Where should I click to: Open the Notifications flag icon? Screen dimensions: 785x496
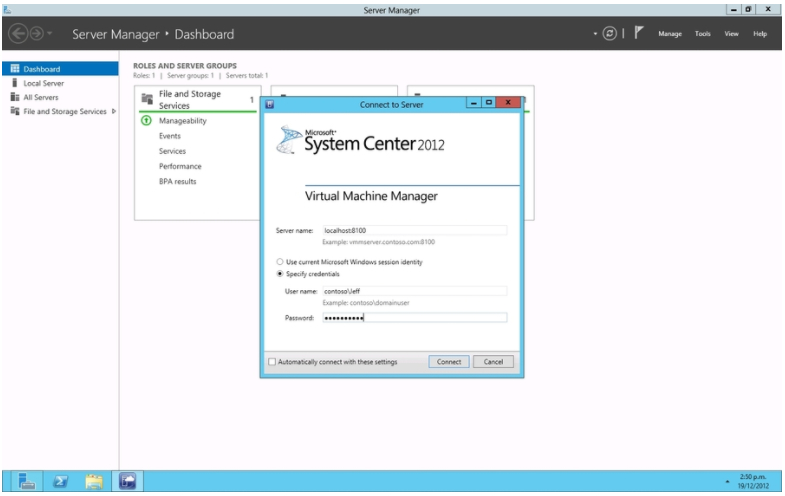pyautogui.click(x=638, y=33)
